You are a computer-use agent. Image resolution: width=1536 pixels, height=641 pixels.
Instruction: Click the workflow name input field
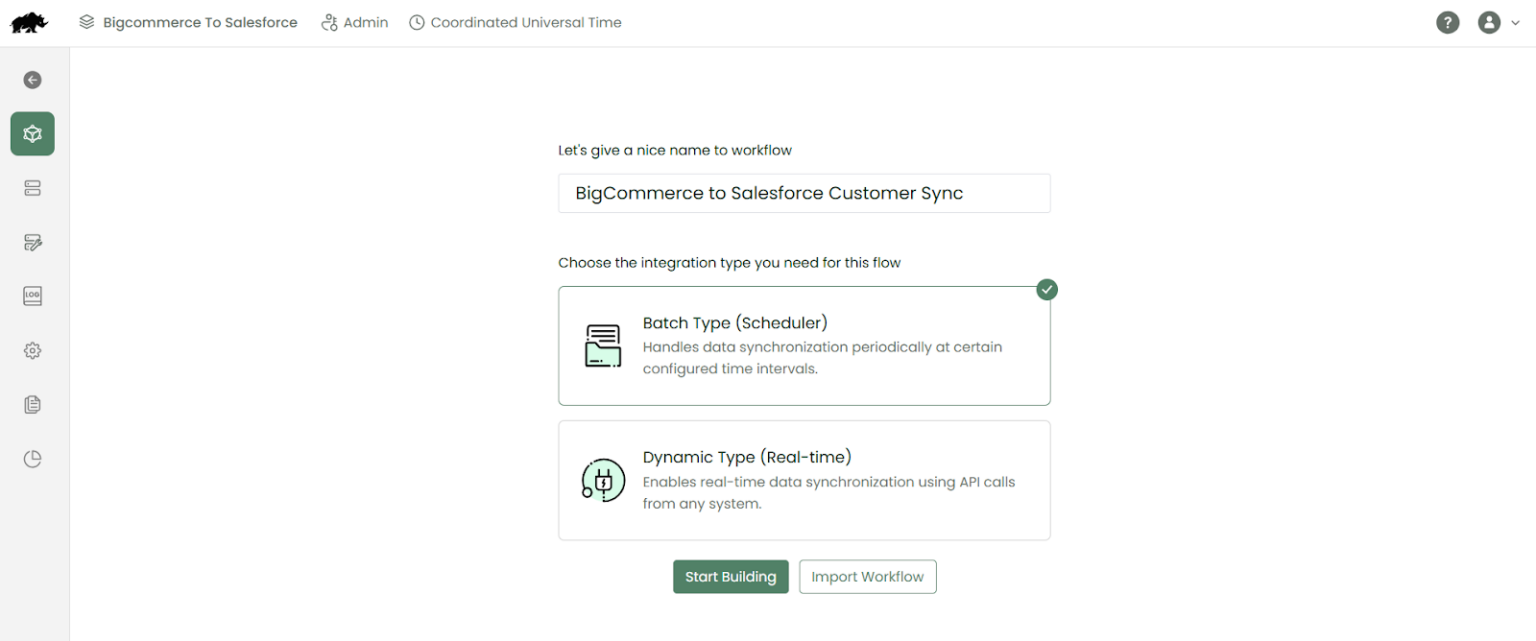coord(804,193)
